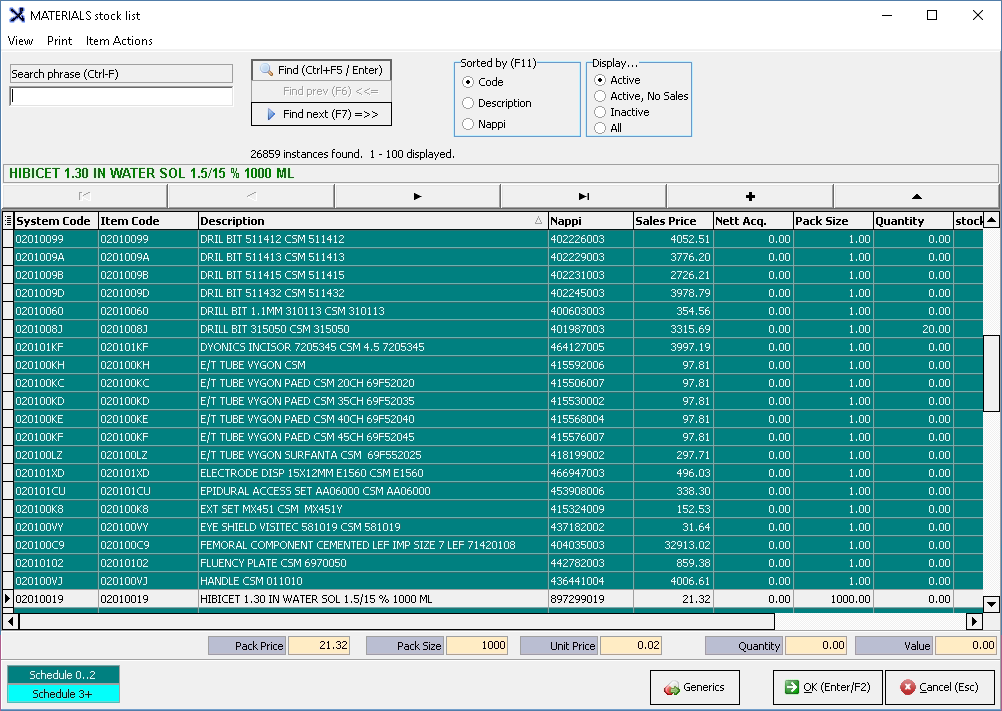1002x711 pixels.
Task: Click the plus insert record button
Action: [749, 196]
